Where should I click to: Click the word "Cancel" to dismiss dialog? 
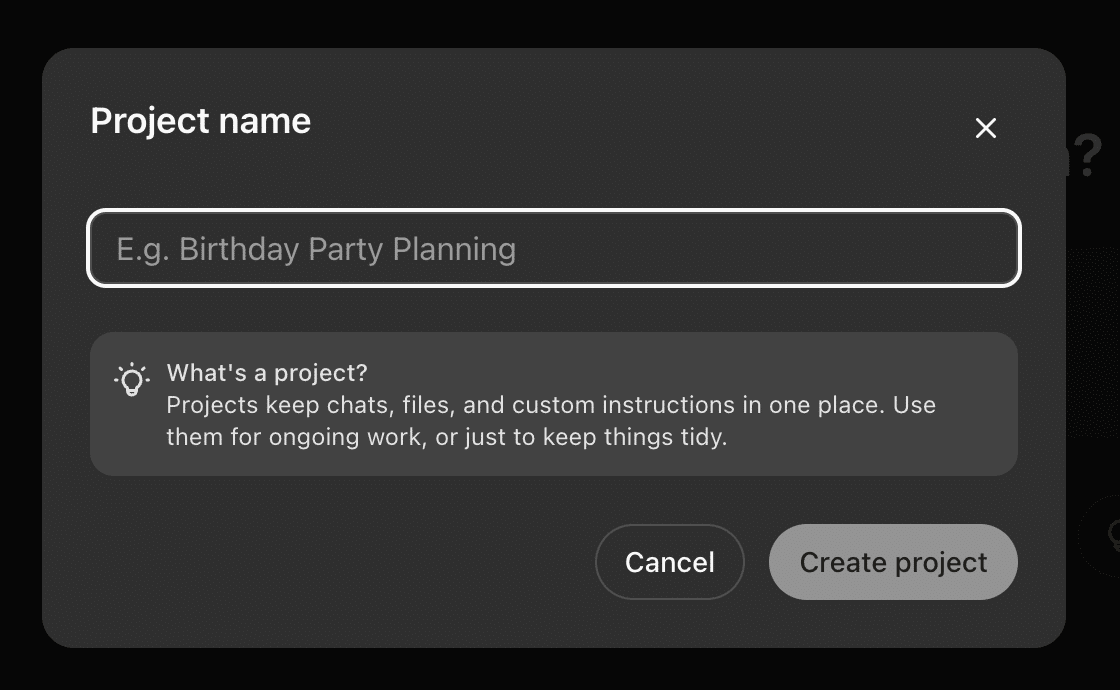[669, 562]
